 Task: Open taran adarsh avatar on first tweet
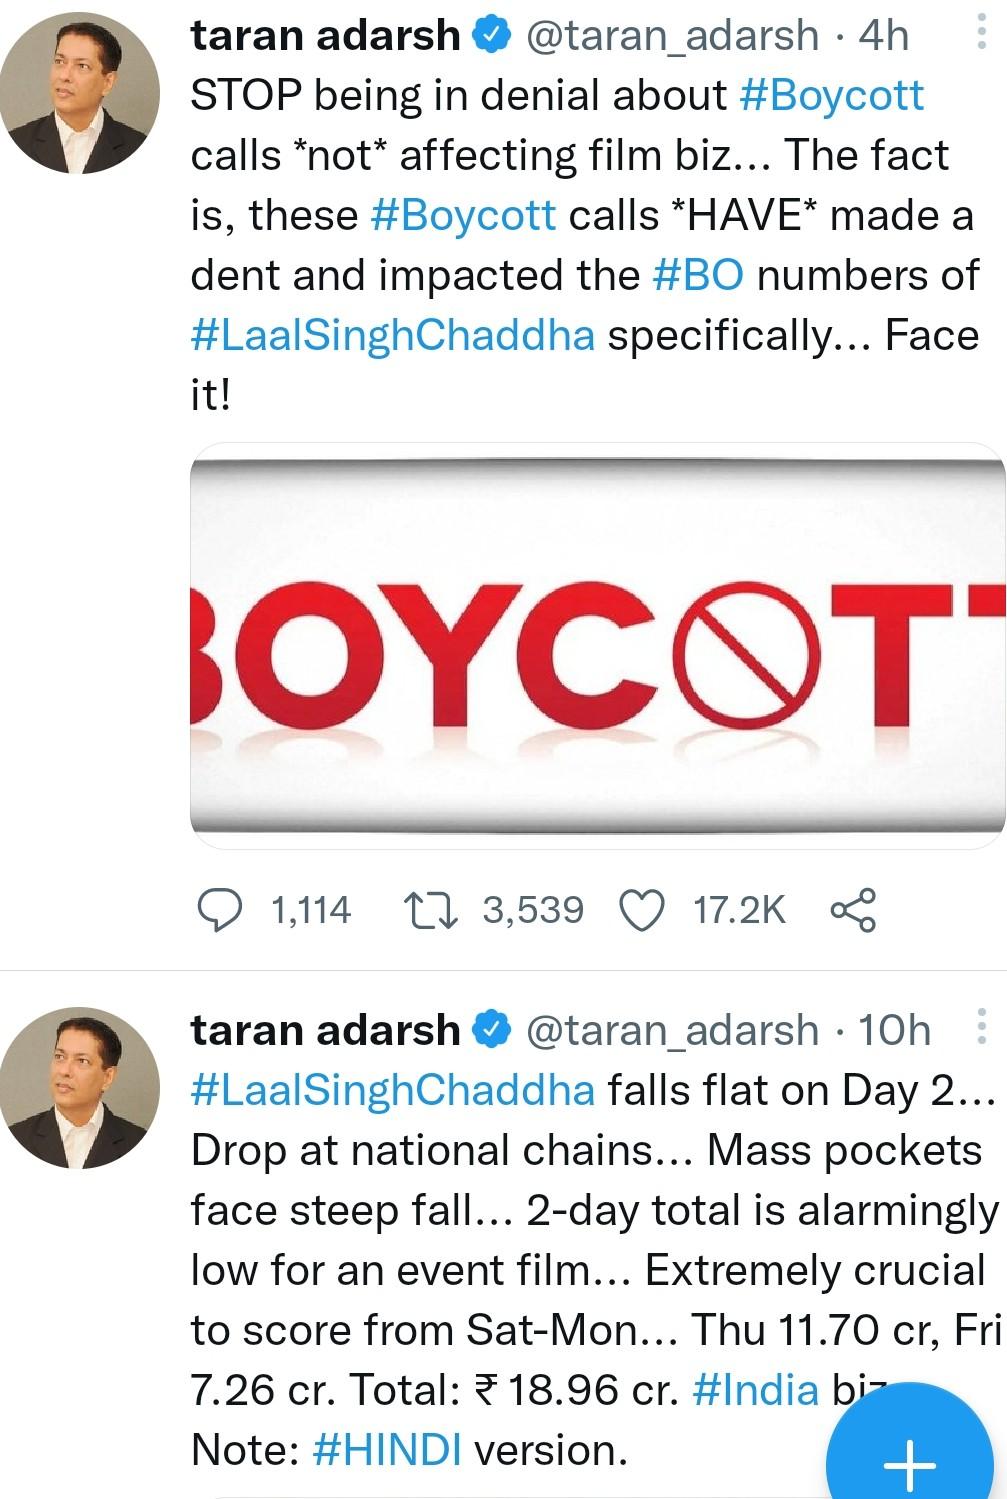point(79,94)
